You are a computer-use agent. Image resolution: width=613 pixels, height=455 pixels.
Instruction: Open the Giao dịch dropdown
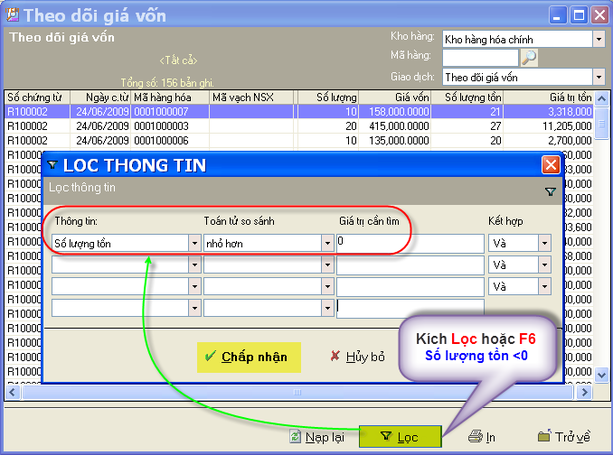coord(599,76)
